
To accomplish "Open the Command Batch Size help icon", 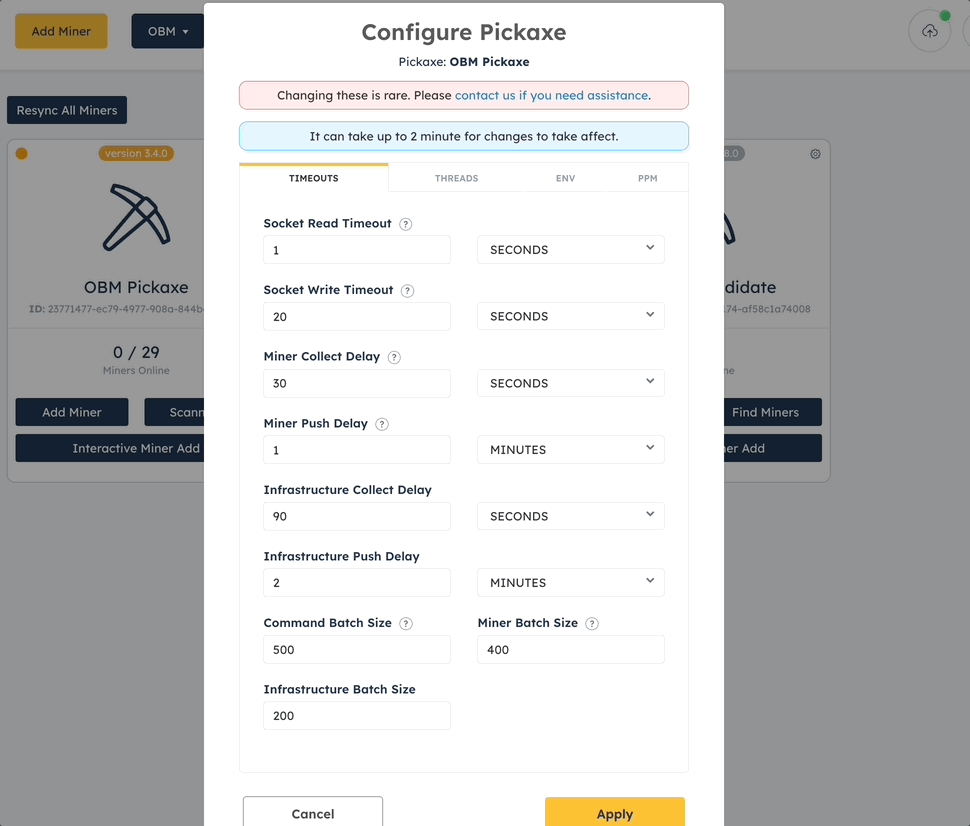I will click(x=406, y=623).
